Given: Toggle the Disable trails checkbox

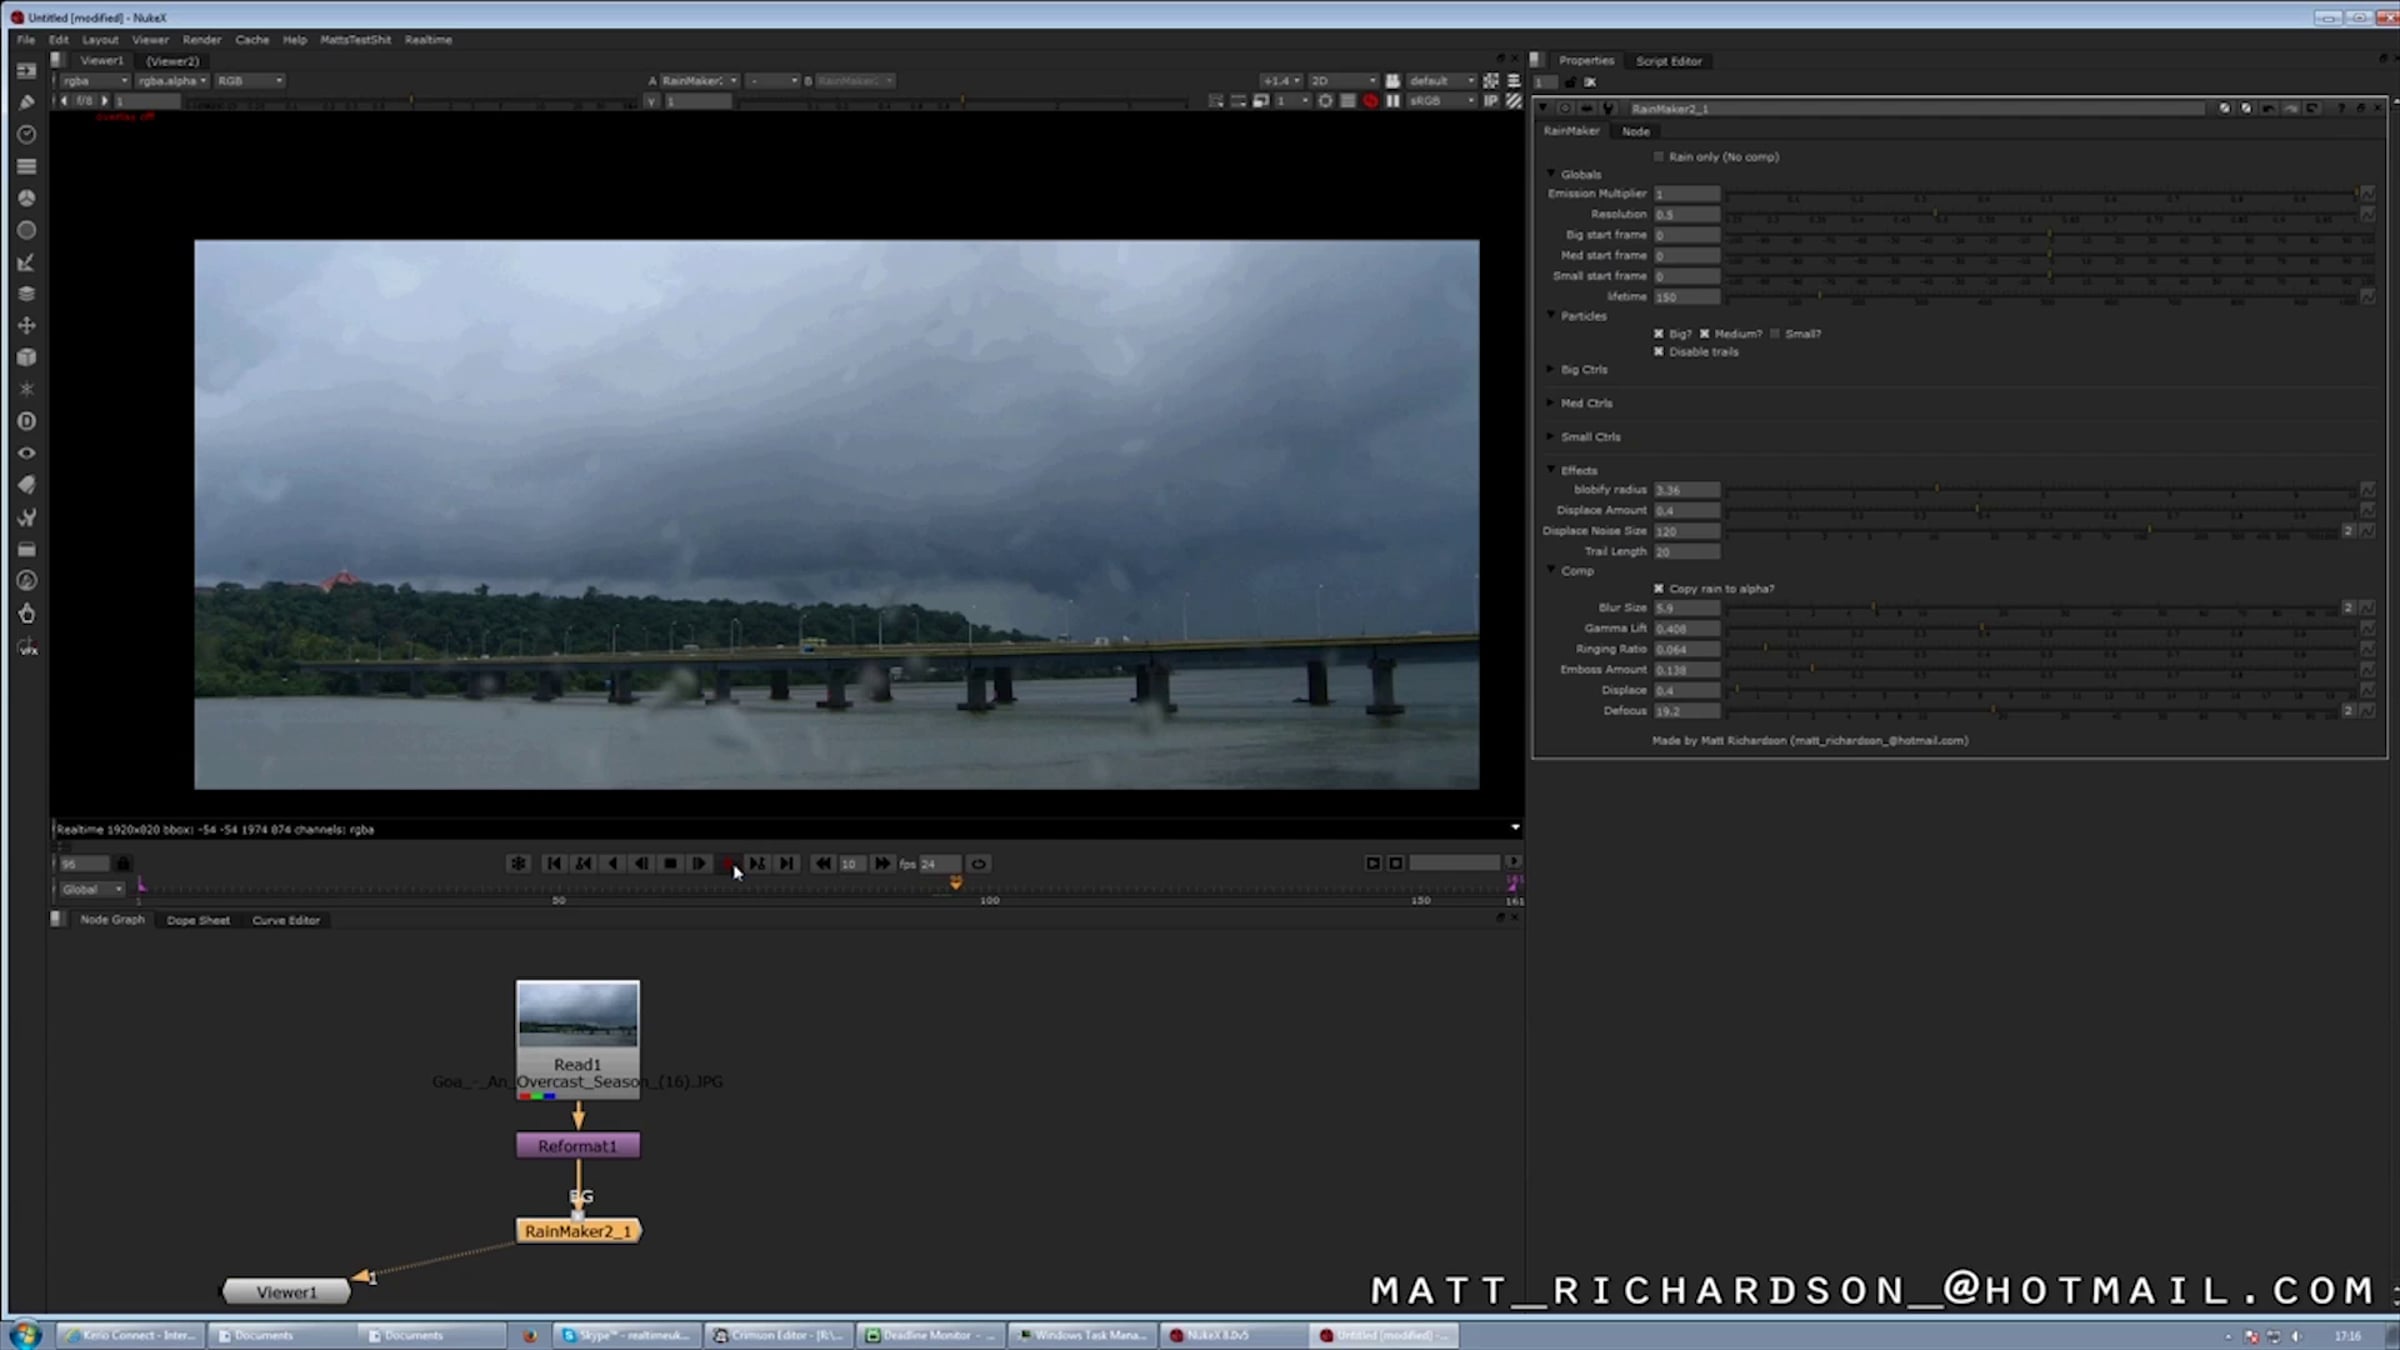Looking at the screenshot, I should (x=1659, y=352).
